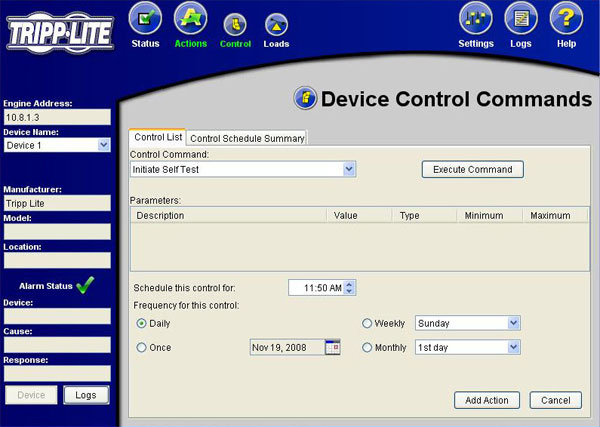Viewport: 600px width, 427px height.
Task: Adjust the schedule time spinner arrows
Action: (x=350, y=288)
